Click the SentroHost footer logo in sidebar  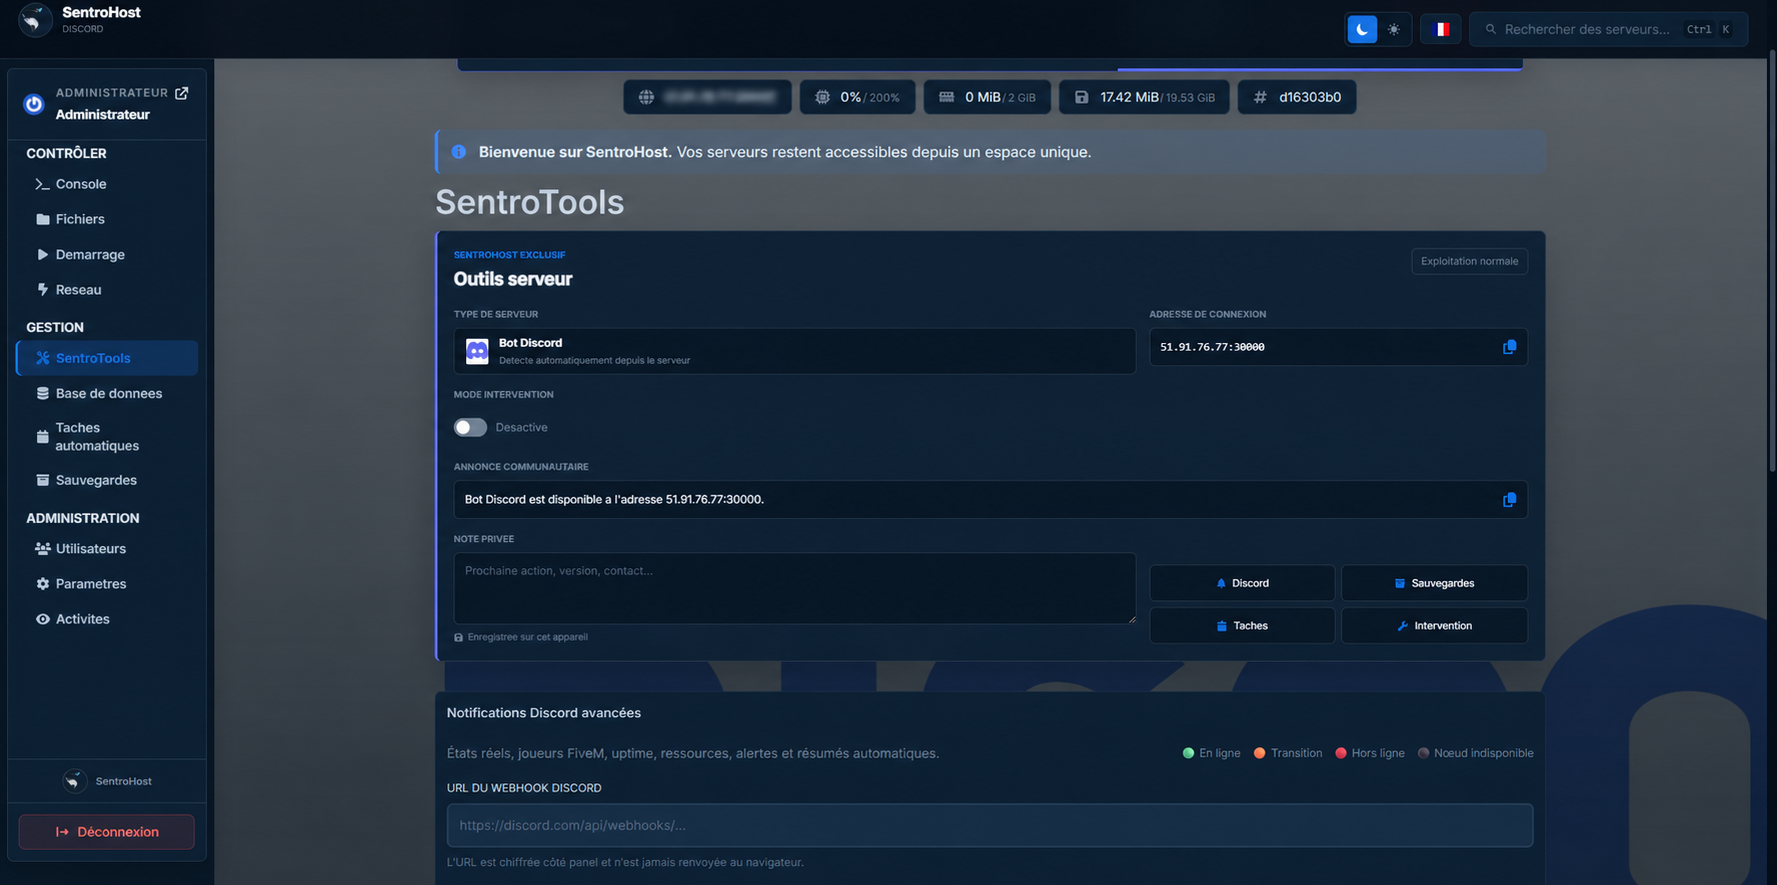point(75,781)
